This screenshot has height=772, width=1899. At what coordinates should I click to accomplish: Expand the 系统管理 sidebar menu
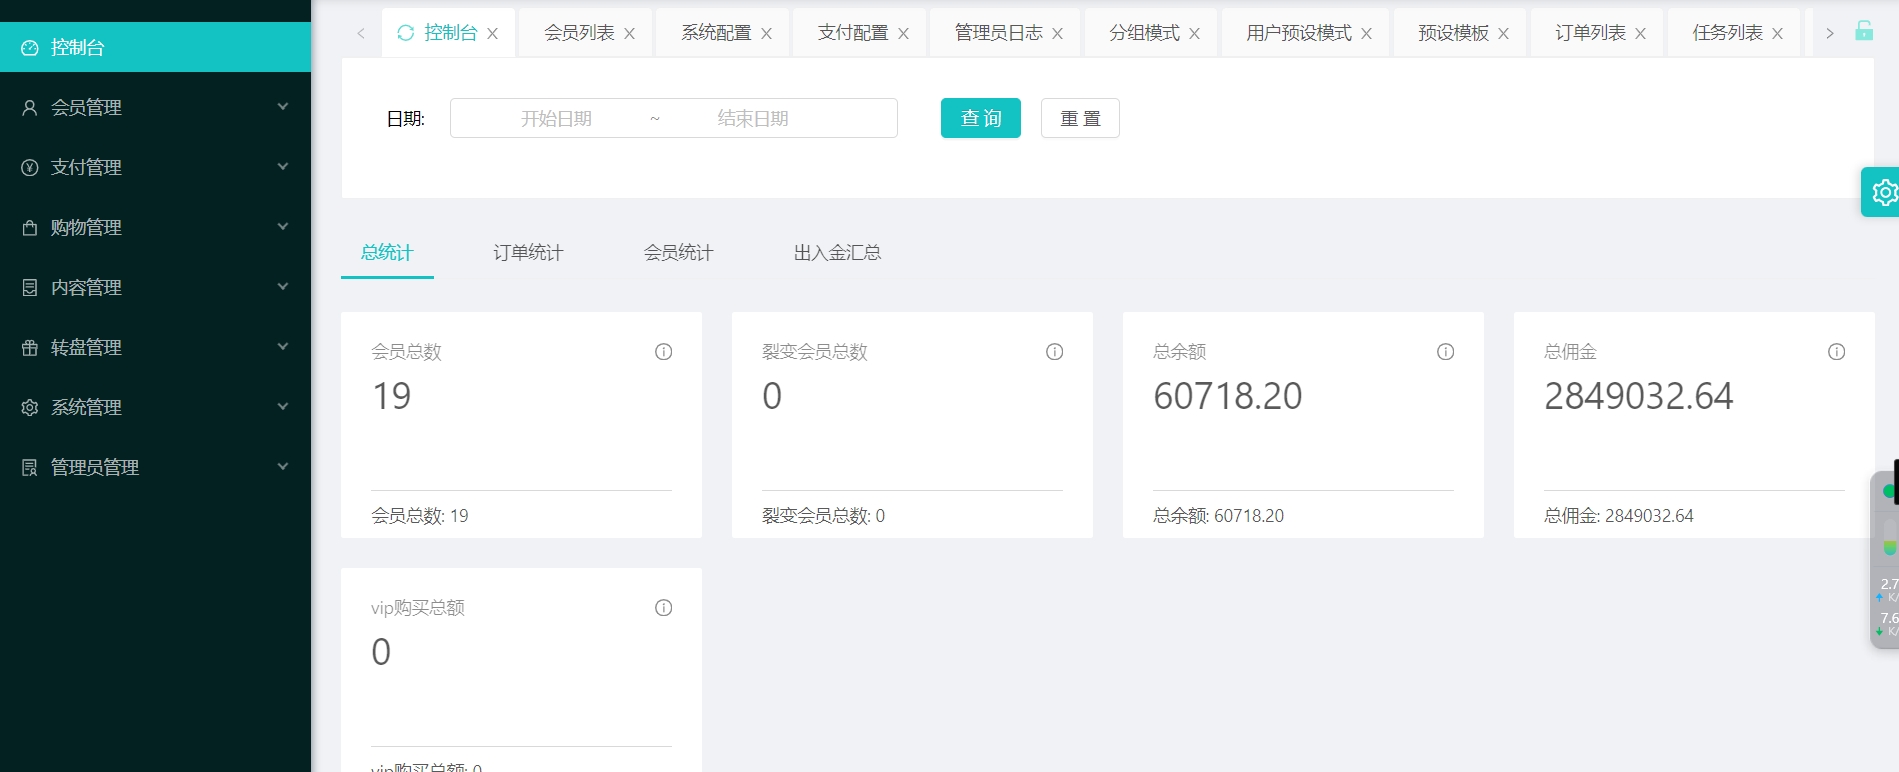point(155,407)
